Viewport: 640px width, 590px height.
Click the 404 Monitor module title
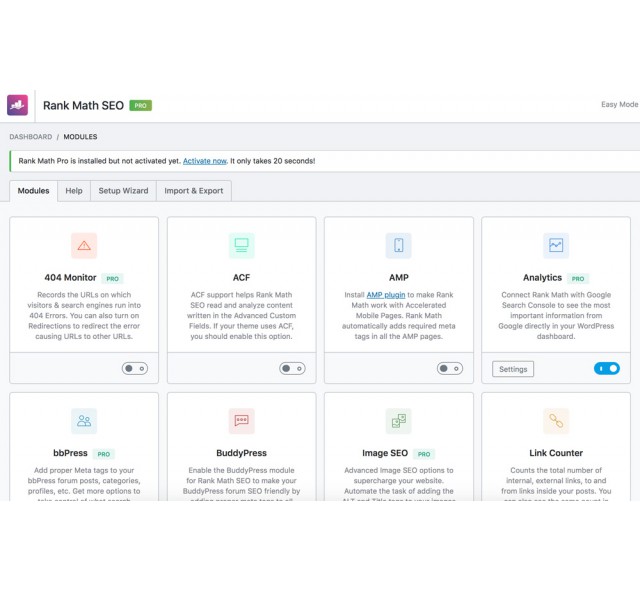[70, 278]
